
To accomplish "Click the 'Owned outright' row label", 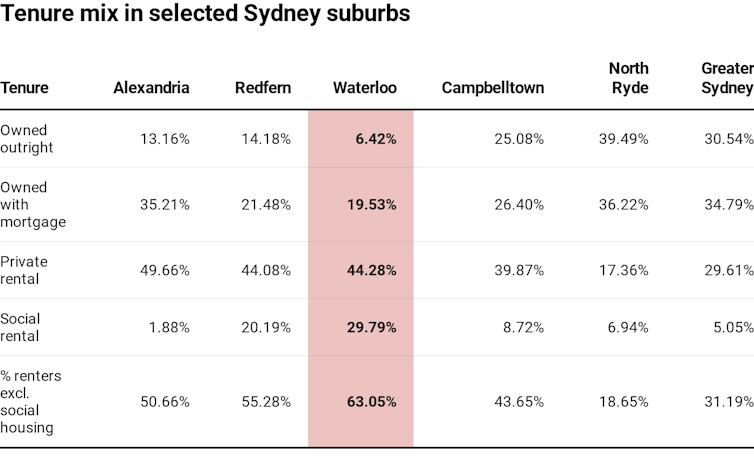I will [24, 139].
